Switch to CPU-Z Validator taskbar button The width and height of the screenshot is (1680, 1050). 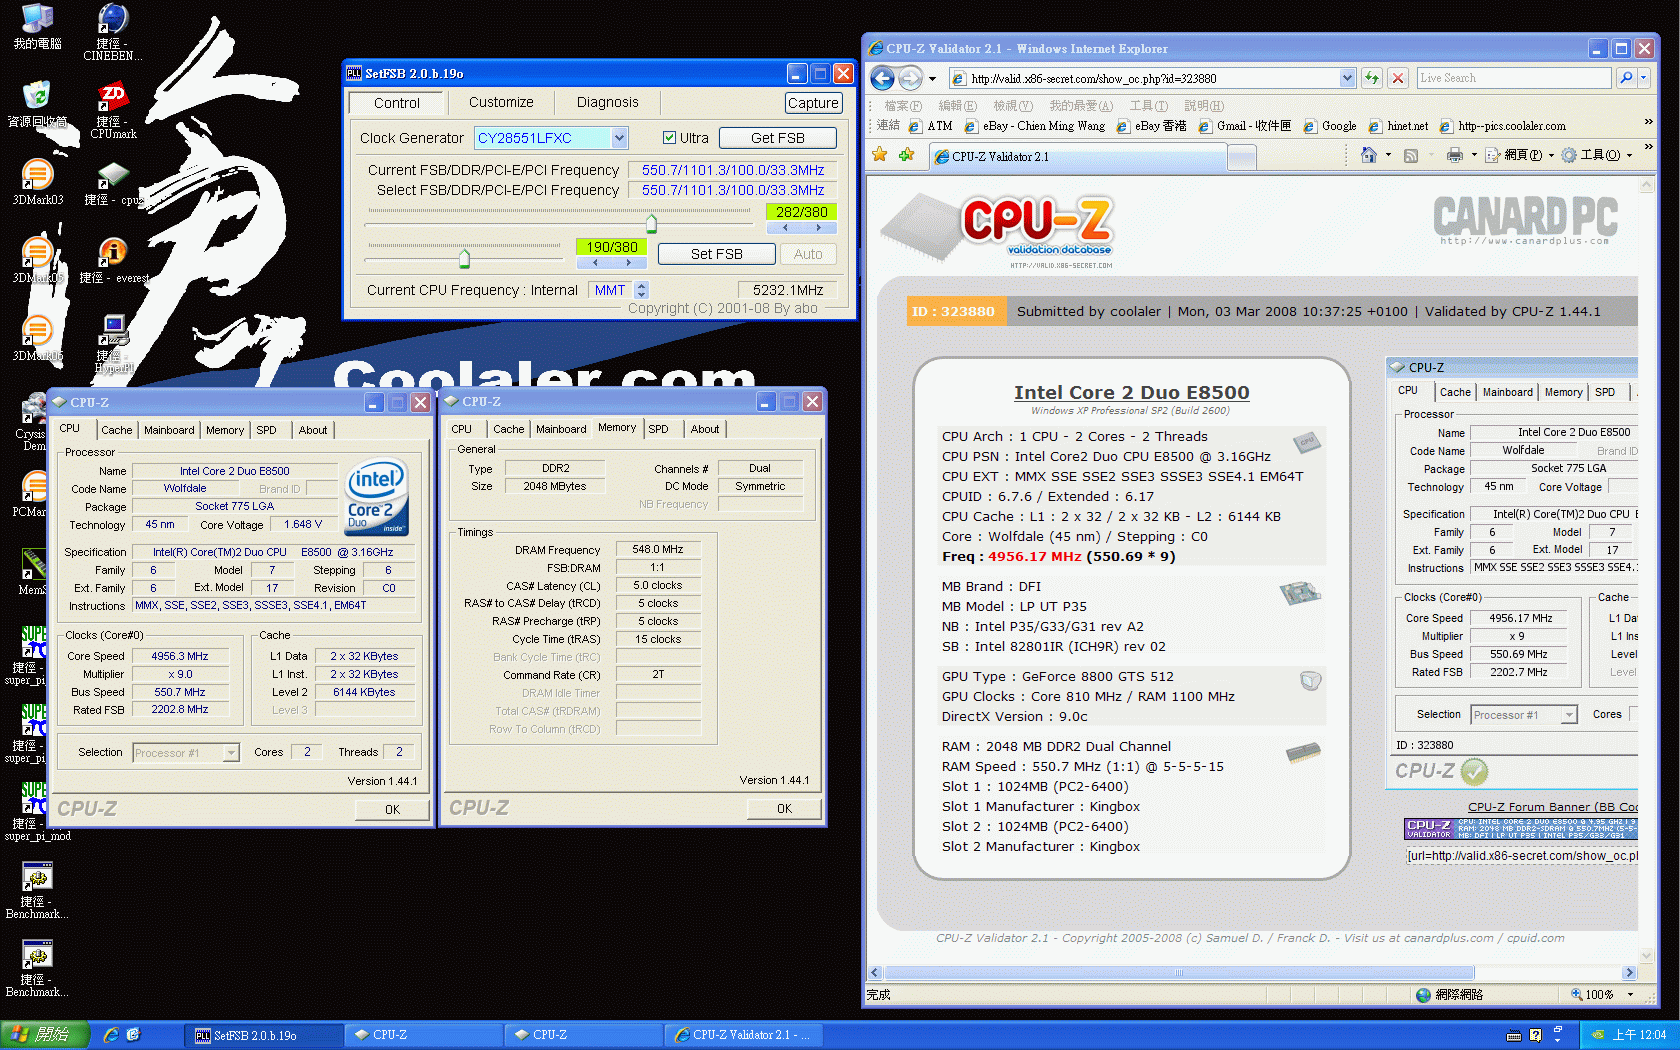point(742,1035)
